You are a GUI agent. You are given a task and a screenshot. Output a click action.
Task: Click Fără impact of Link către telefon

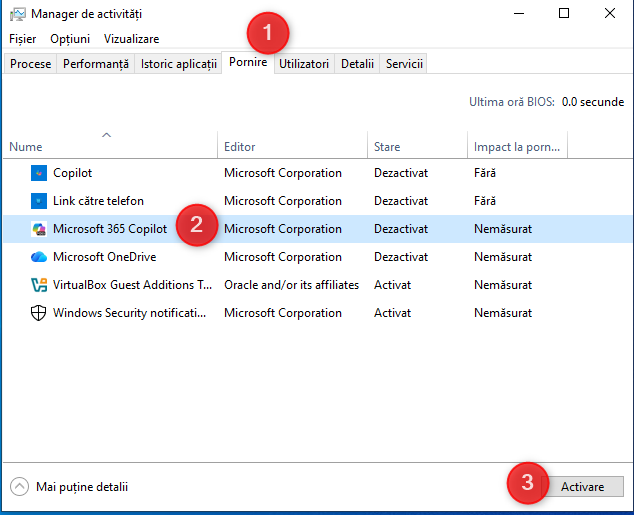(485, 201)
